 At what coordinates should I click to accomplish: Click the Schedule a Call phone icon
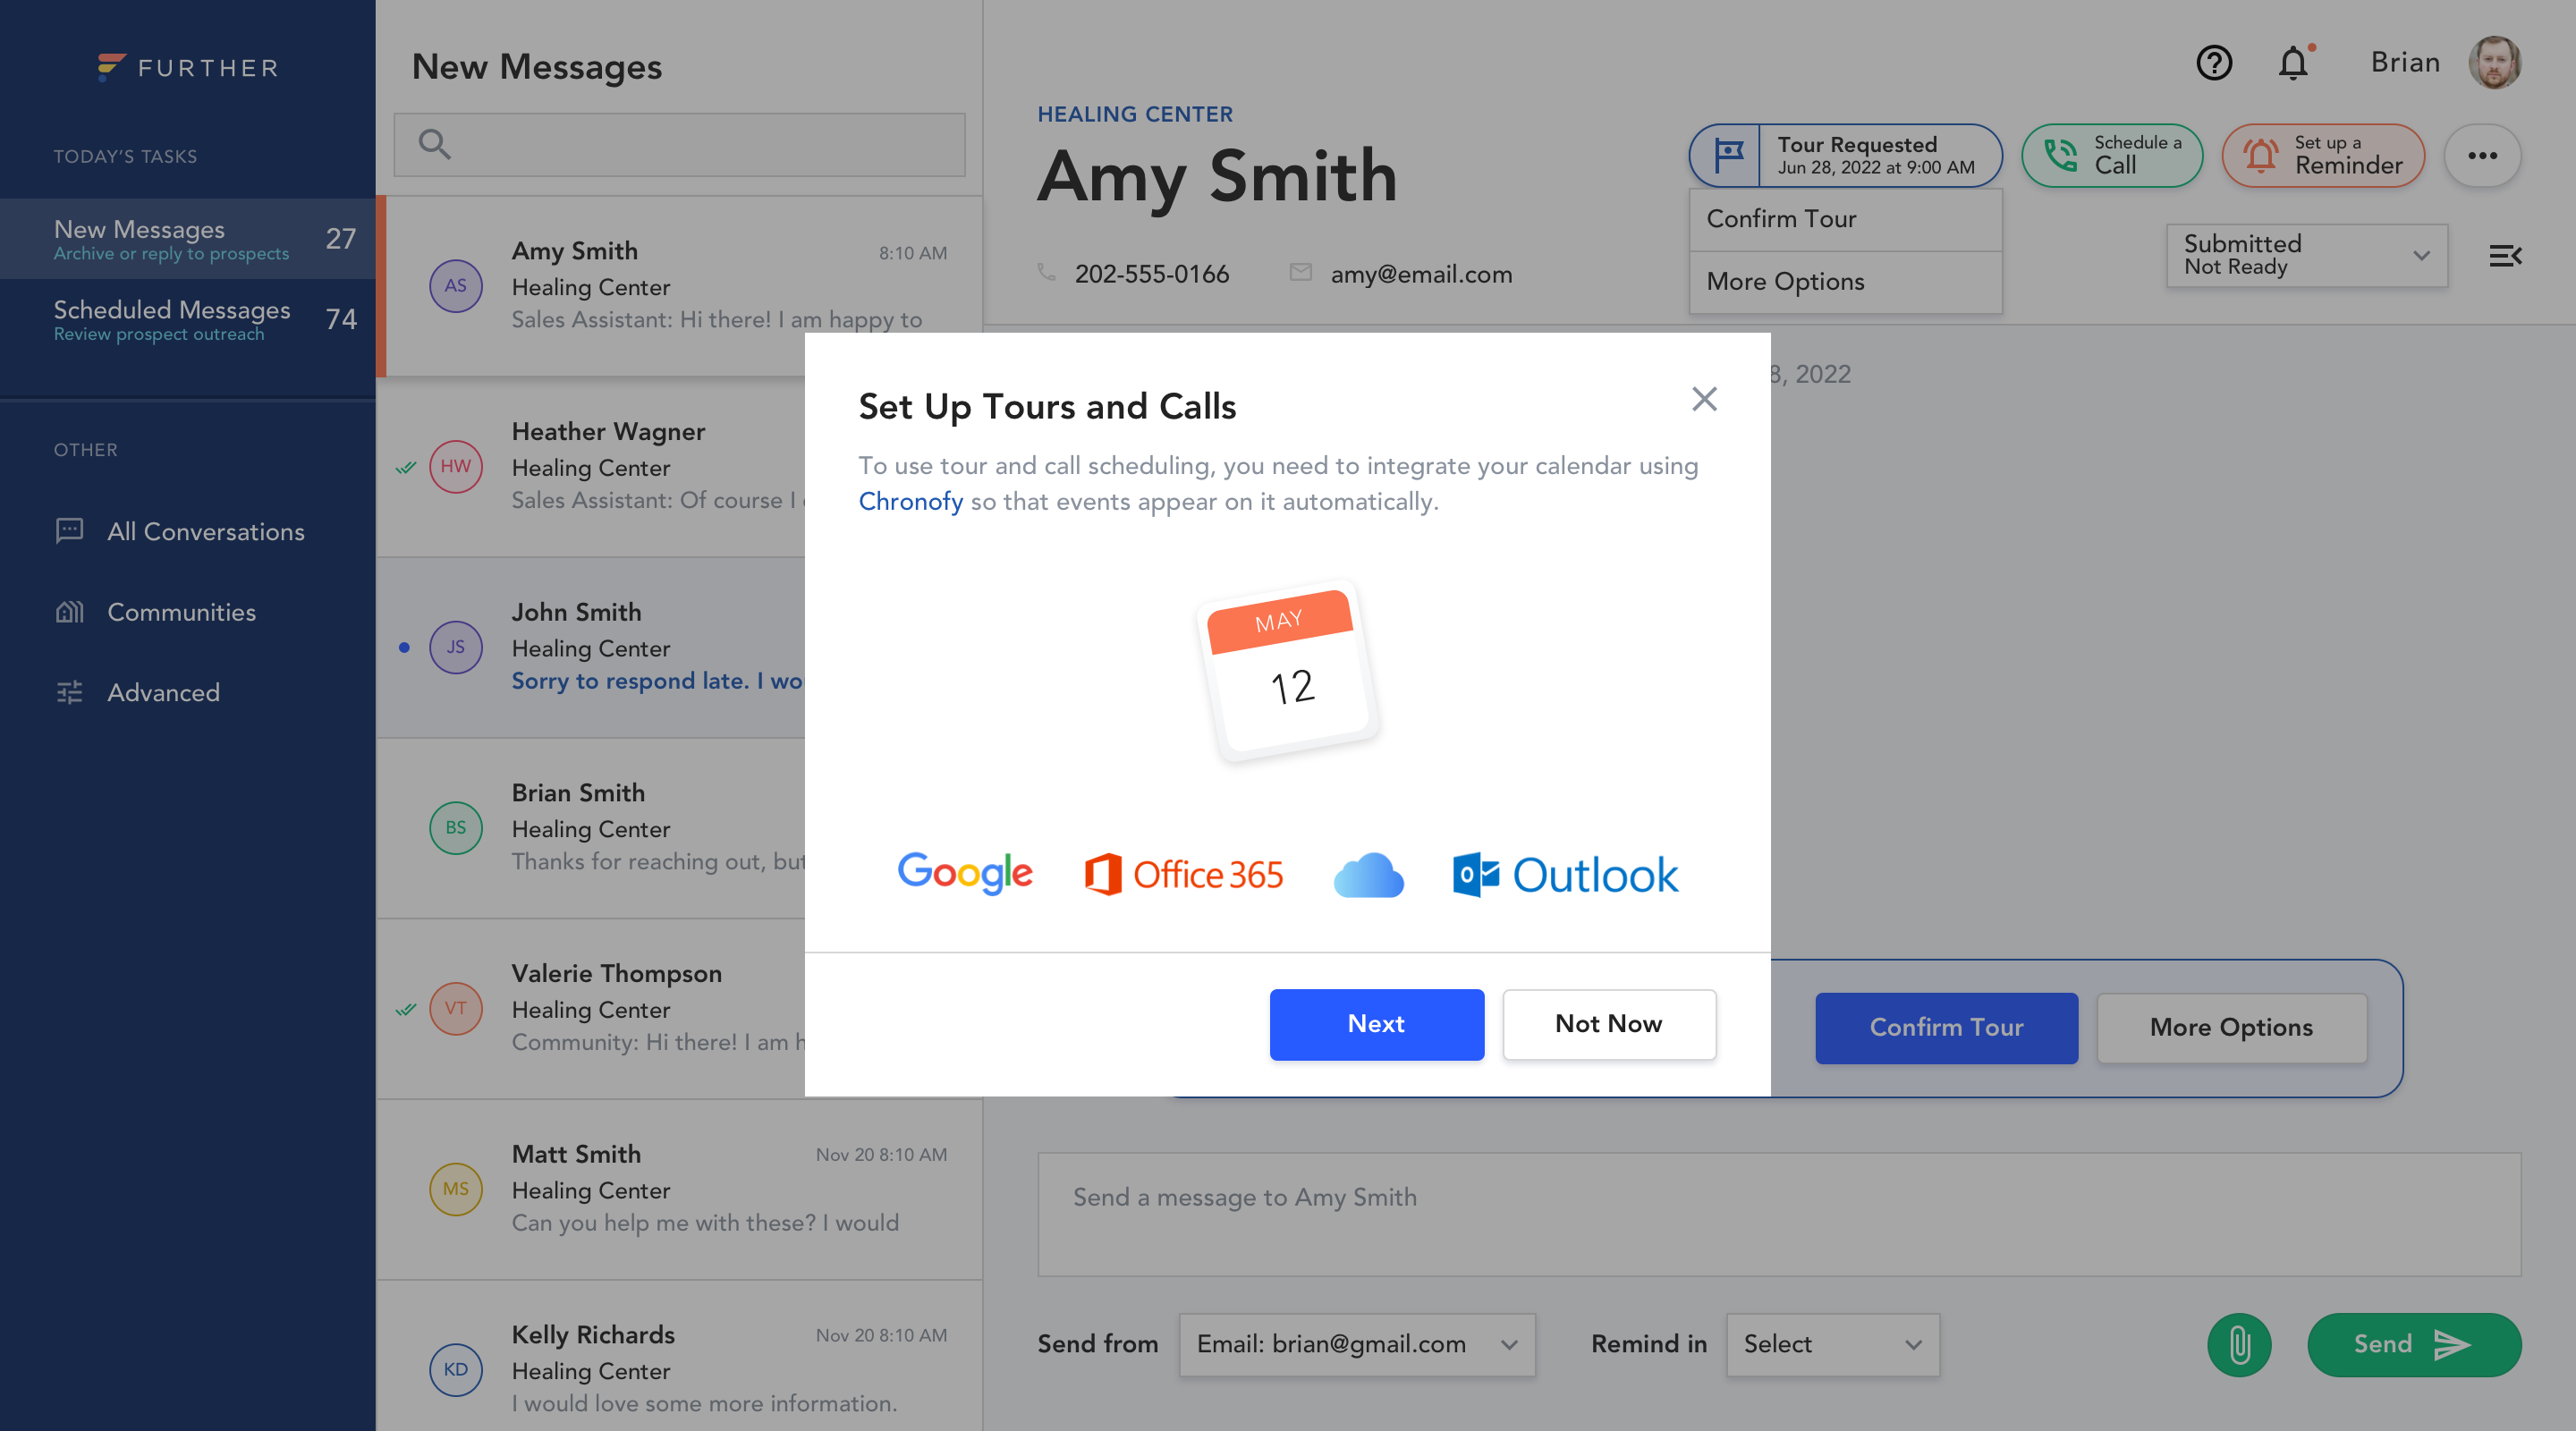click(x=2060, y=155)
